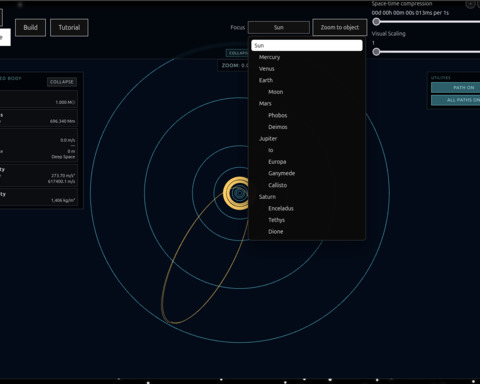Adjust the Visual Scaling slider handle
The image size is (480, 384).
click(x=376, y=52)
